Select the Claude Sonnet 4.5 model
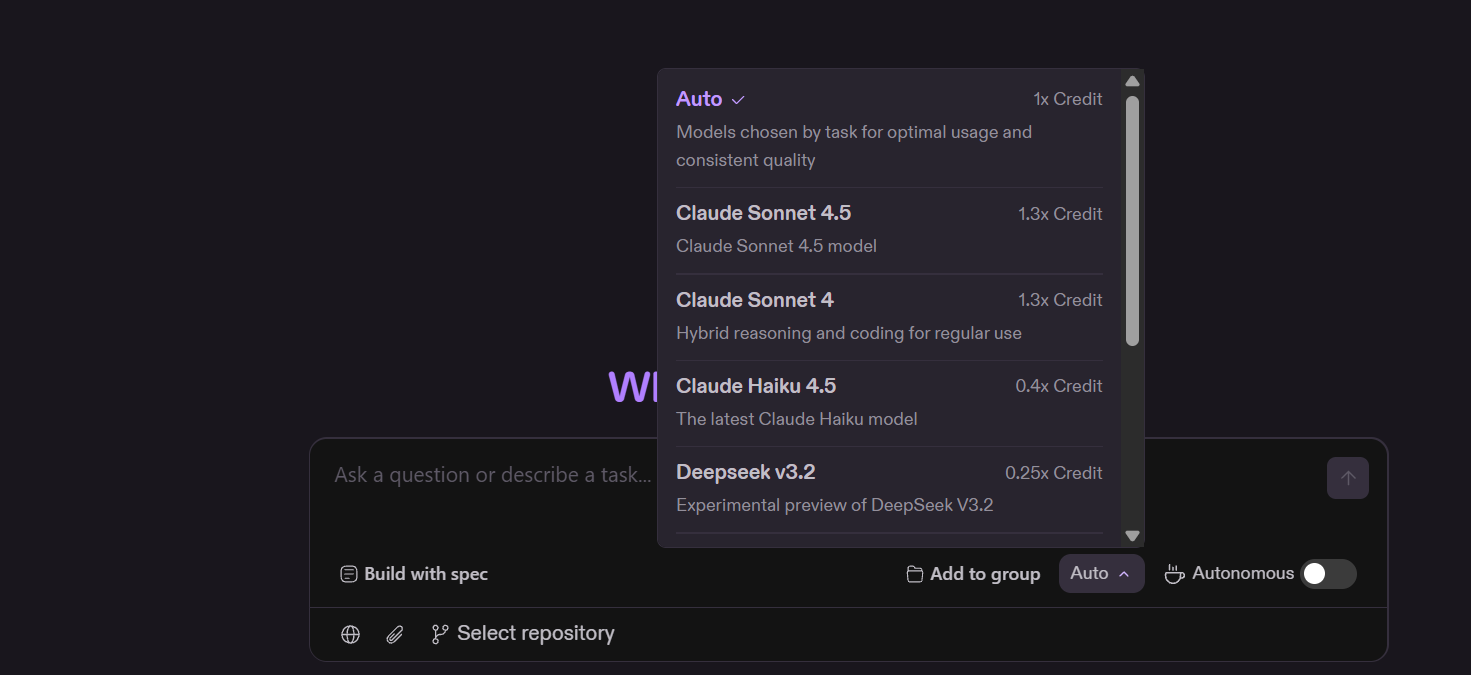The width and height of the screenshot is (1471, 675). [x=889, y=230]
